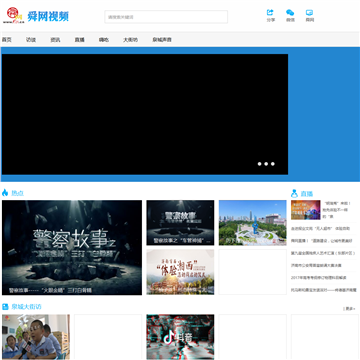Open the live broadcast sidebar thumbnail

click(x=306, y=210)
